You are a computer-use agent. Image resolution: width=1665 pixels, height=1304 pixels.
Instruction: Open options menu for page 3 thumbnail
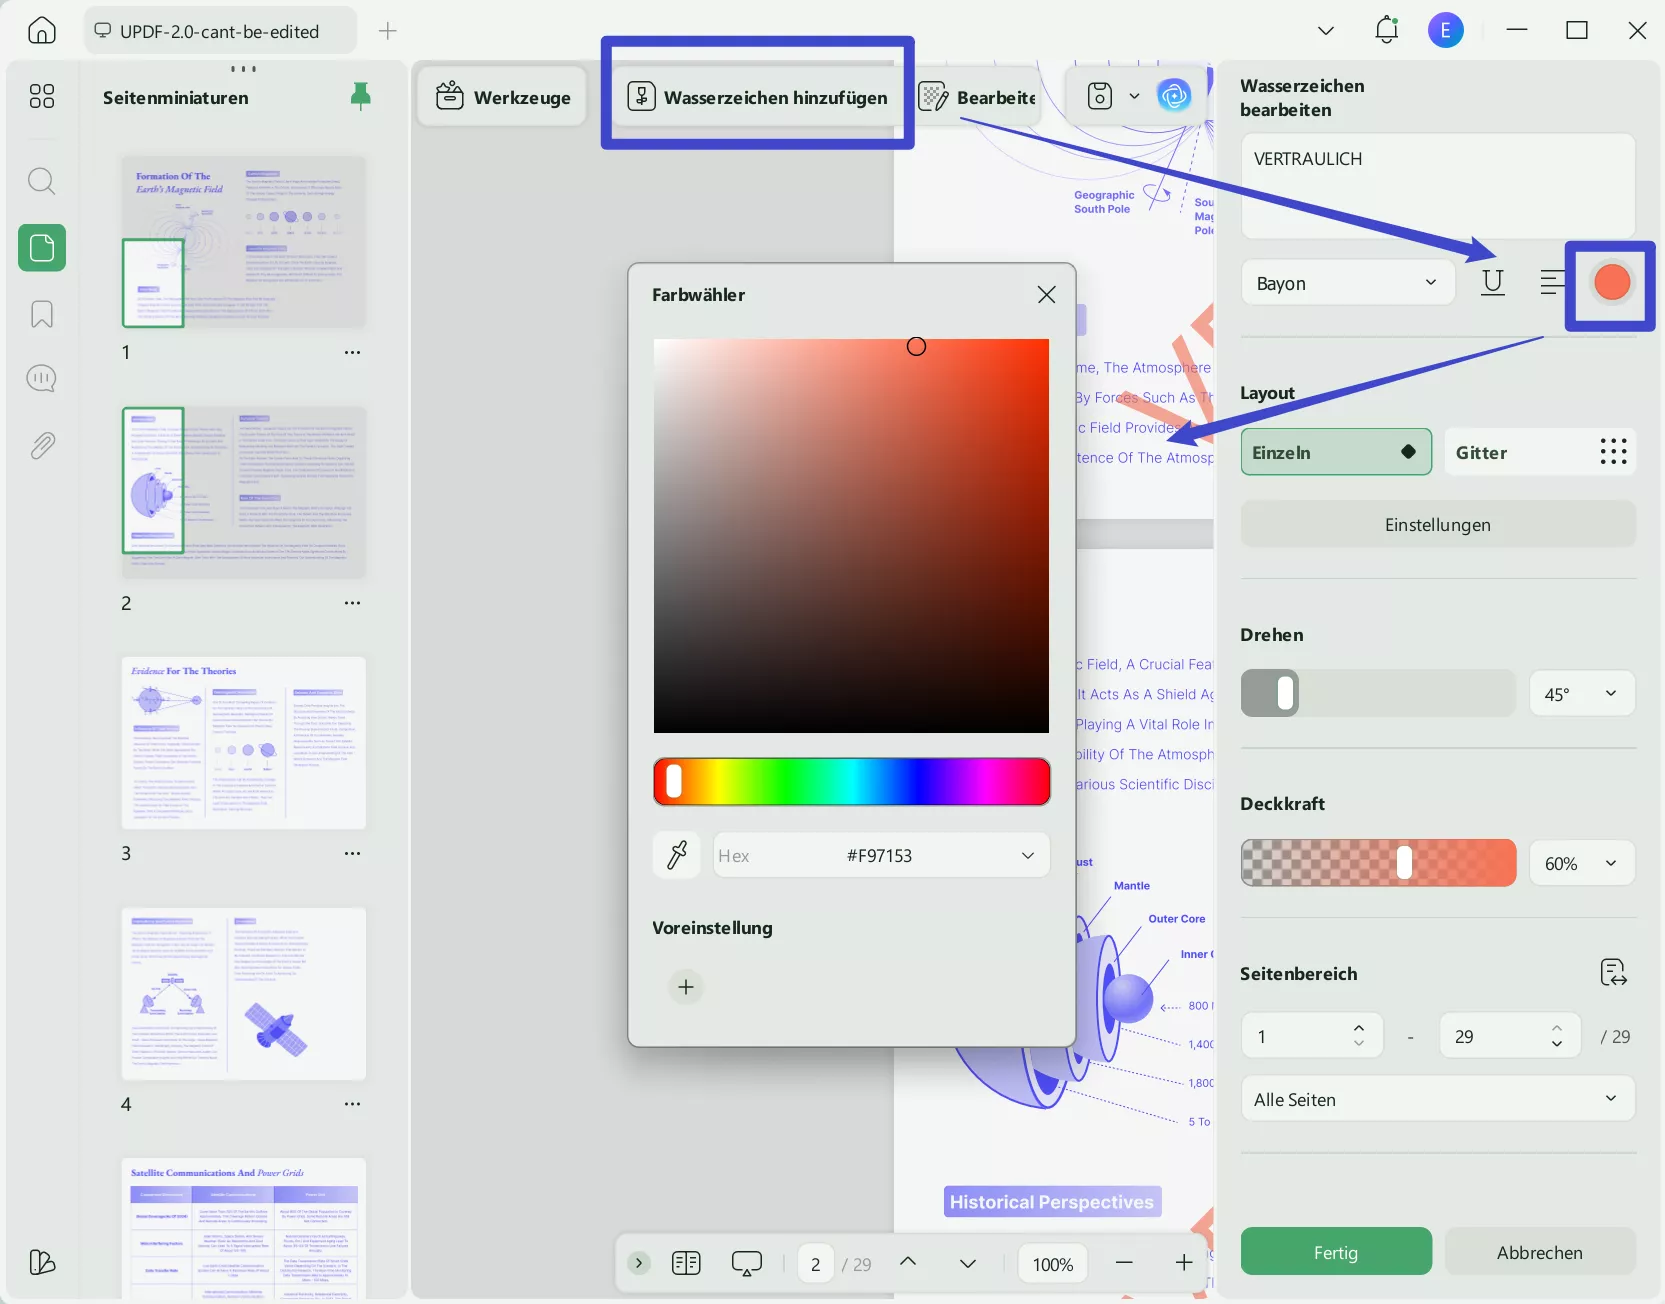click(x=352, y=853)
